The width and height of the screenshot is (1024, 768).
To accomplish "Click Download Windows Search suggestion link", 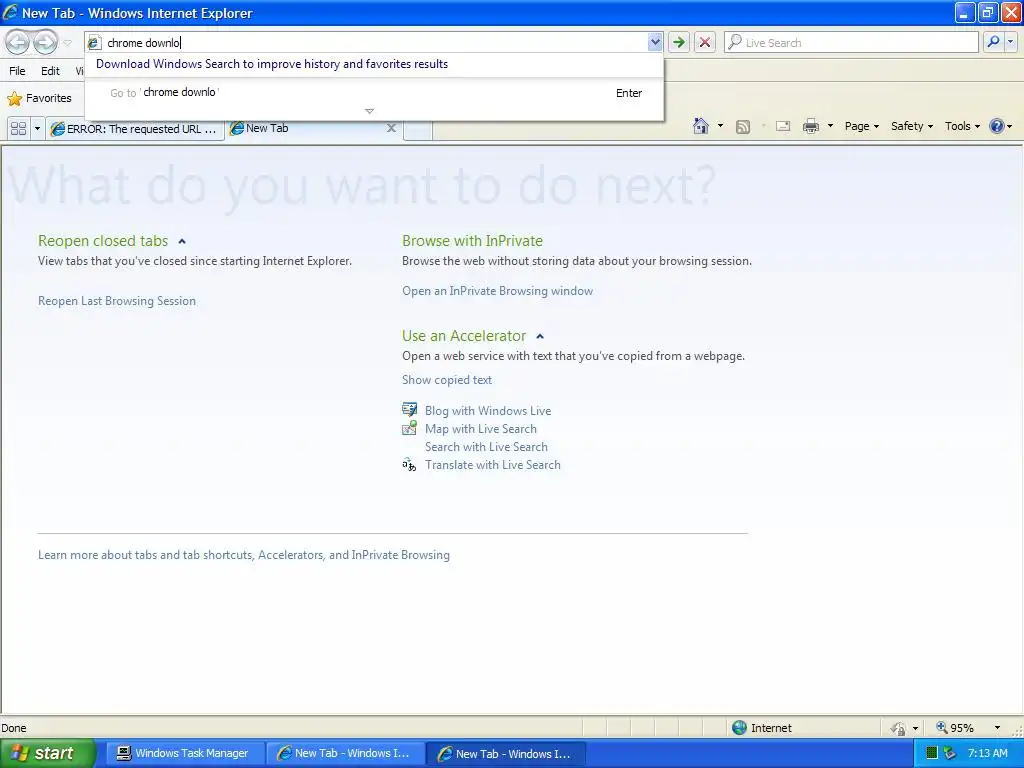I will pos(272,64).
